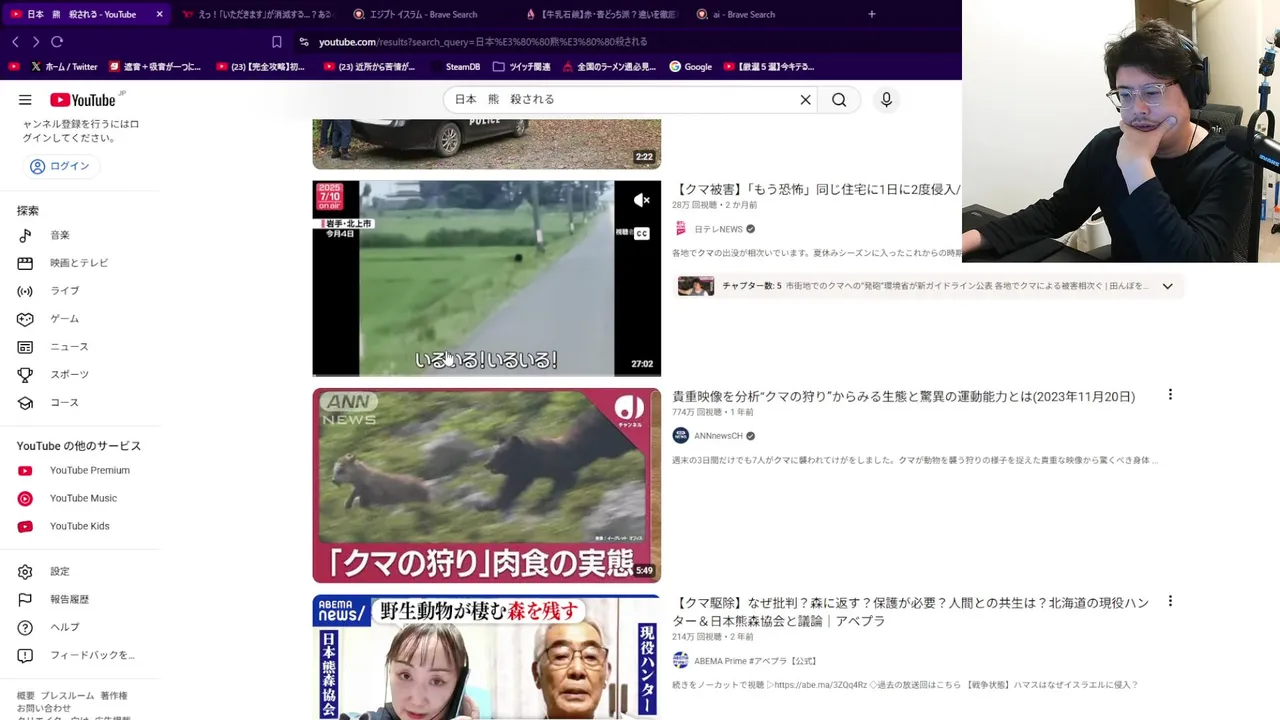Open 【クマ被害】「もう恐怖」 video title
This screenshot has height=720, width=1280.
coord(816,189)
